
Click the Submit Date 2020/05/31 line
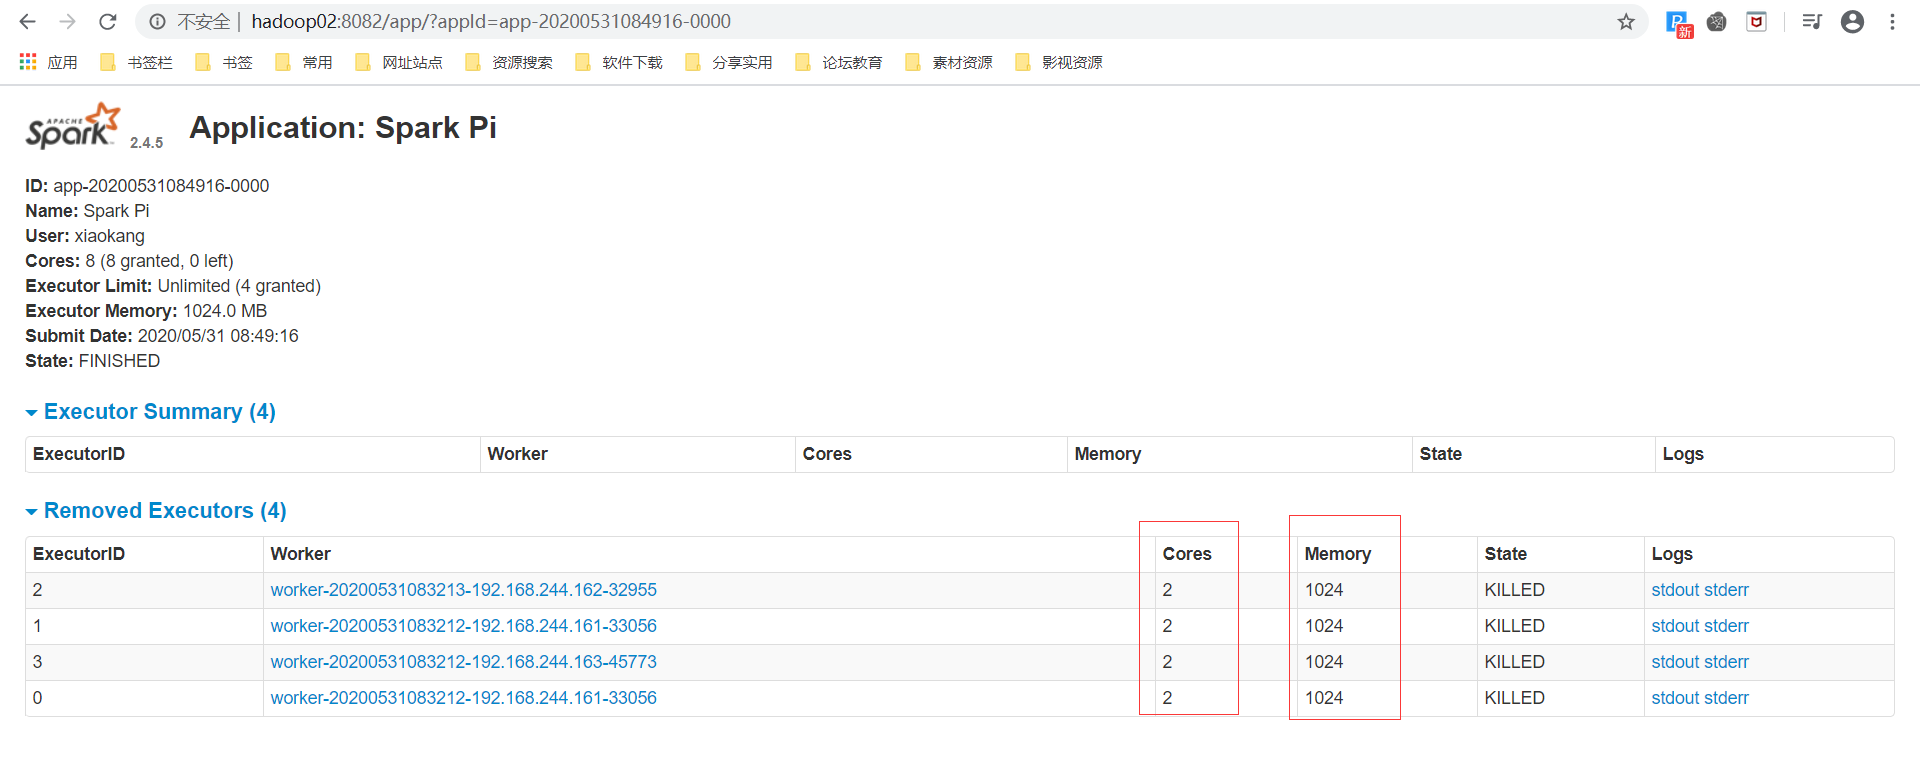click(162, 336)
